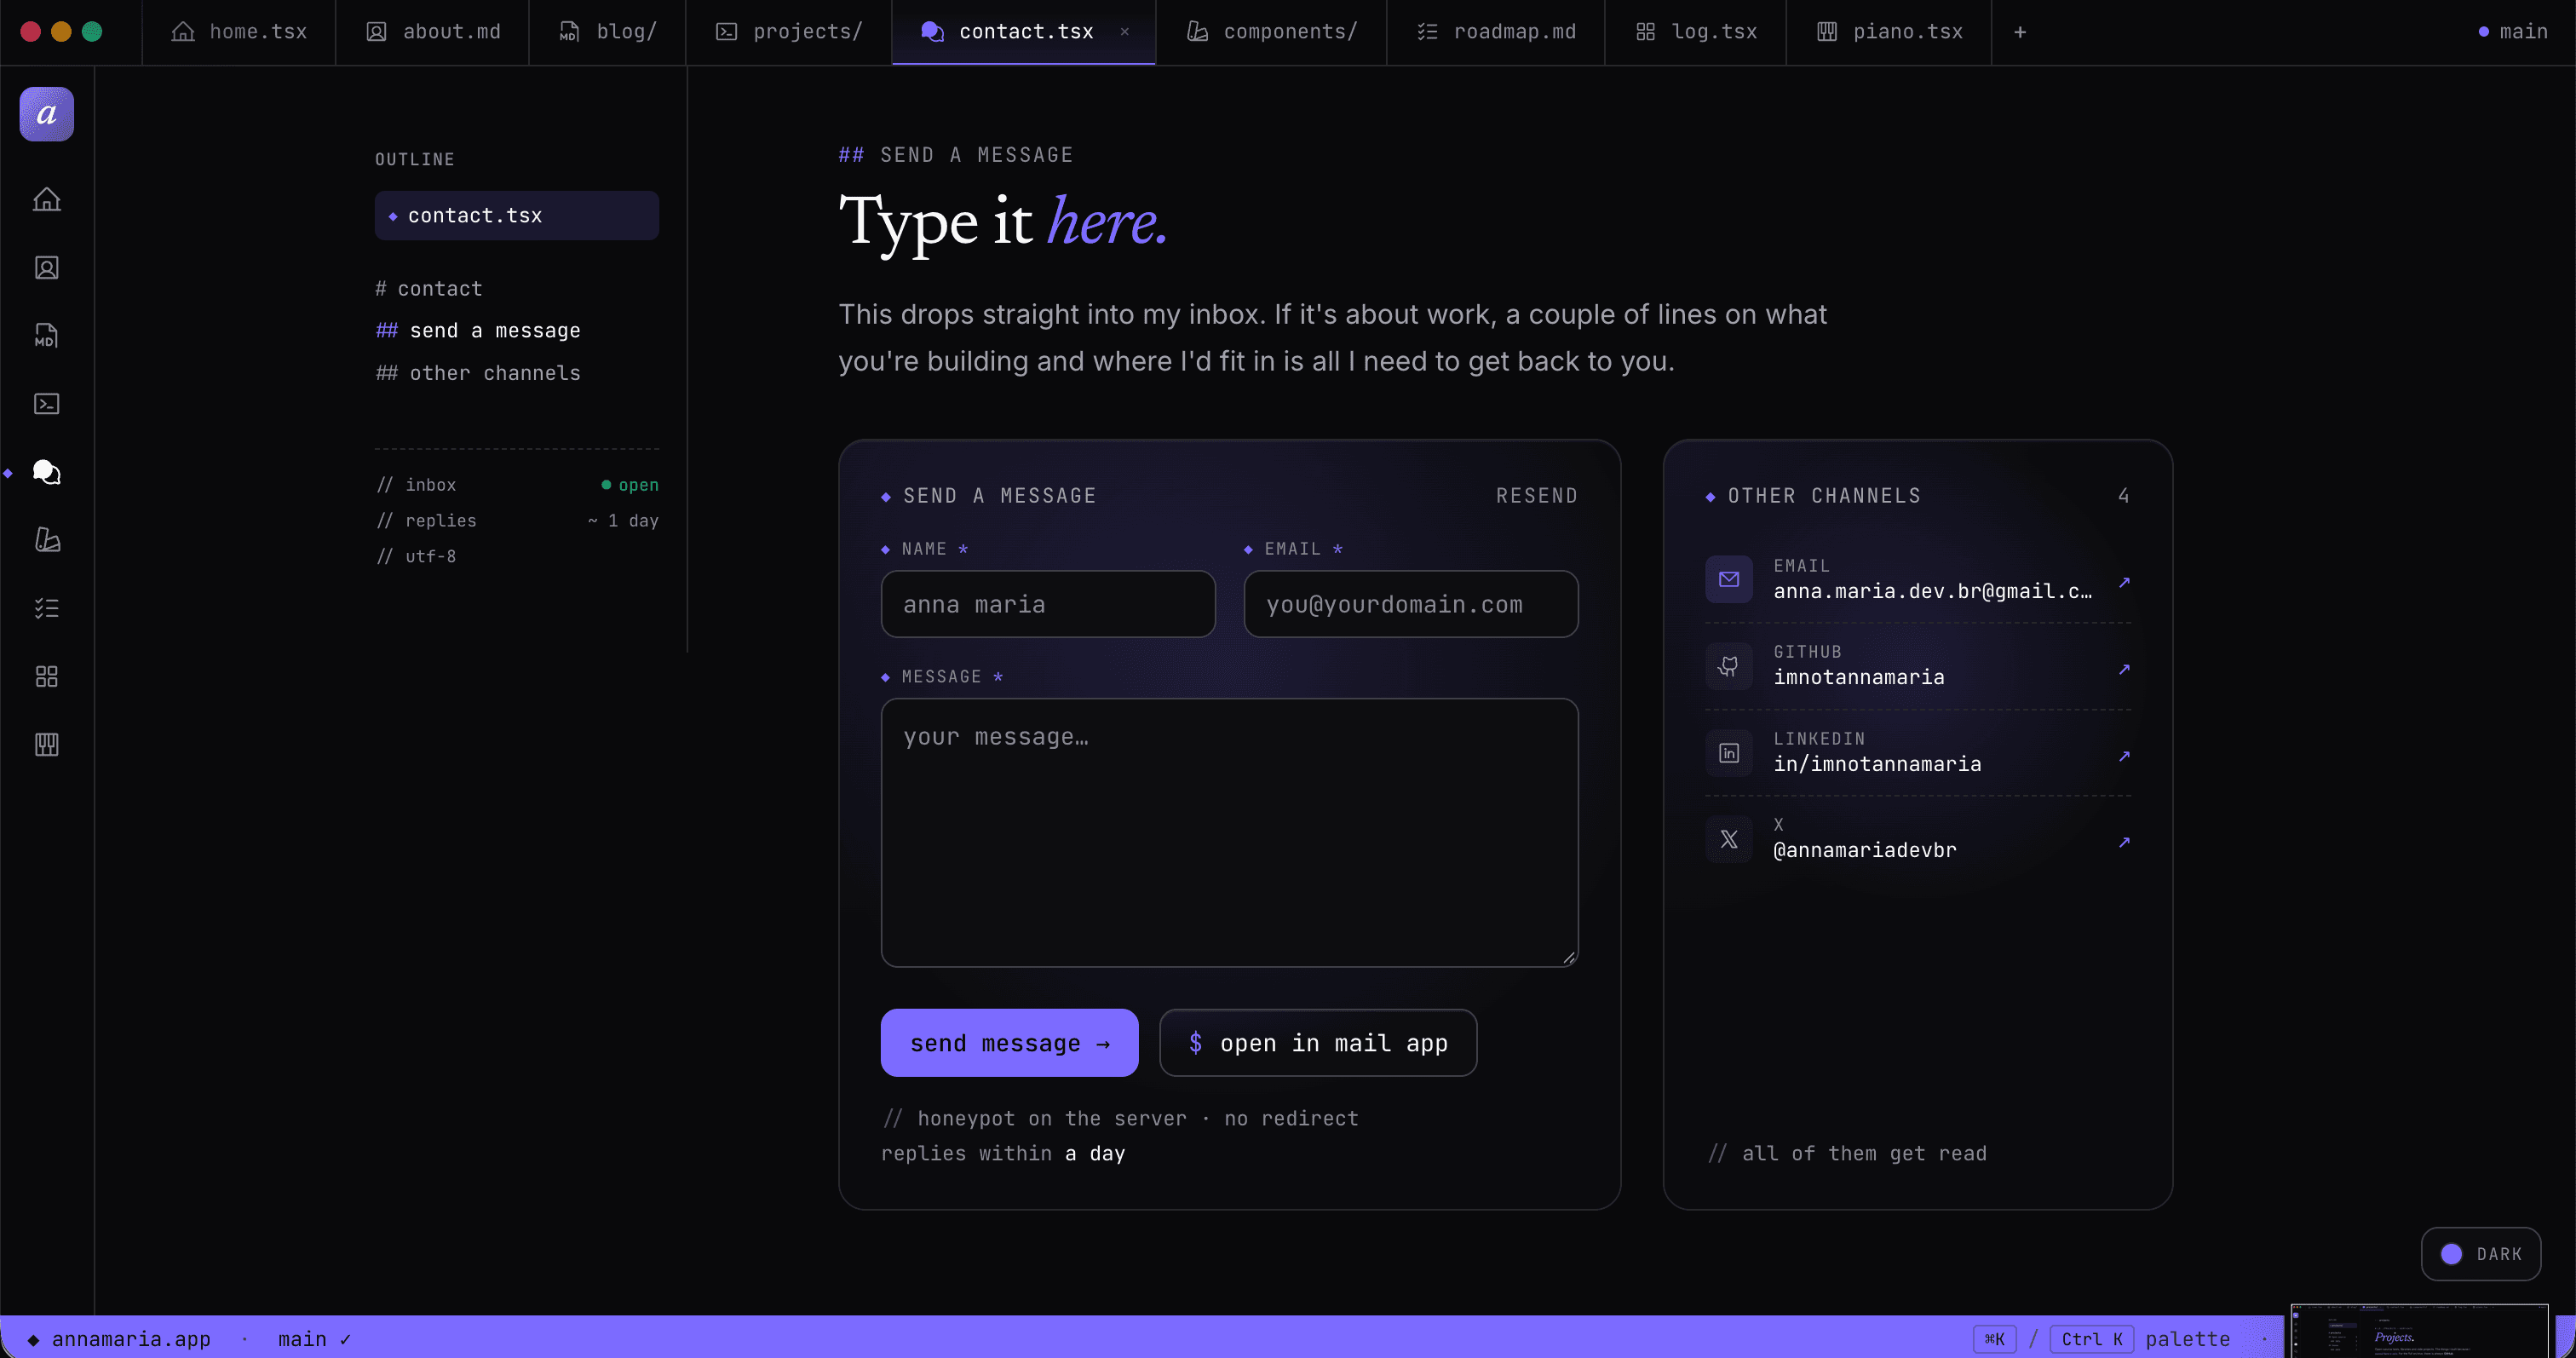Toggle the DARK theme switch
The image size is (2576, 1358).
point(2481,1253)
